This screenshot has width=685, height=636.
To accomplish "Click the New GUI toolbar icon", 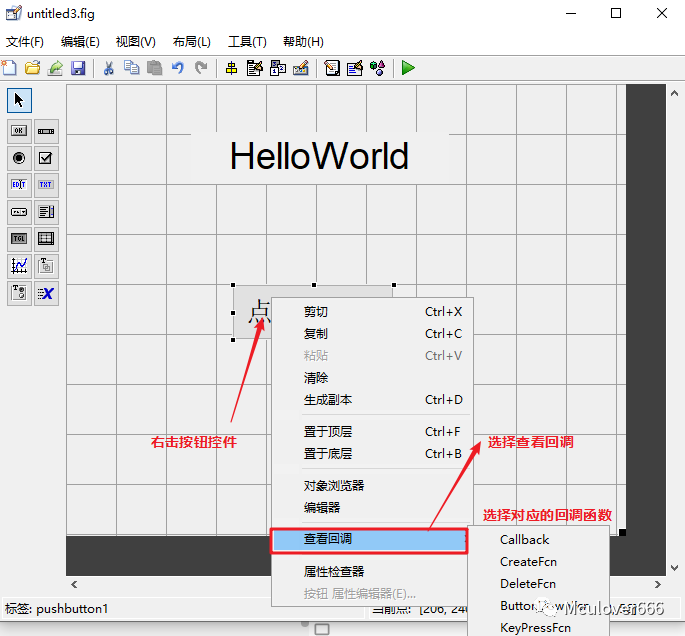I will click(9, 68).
